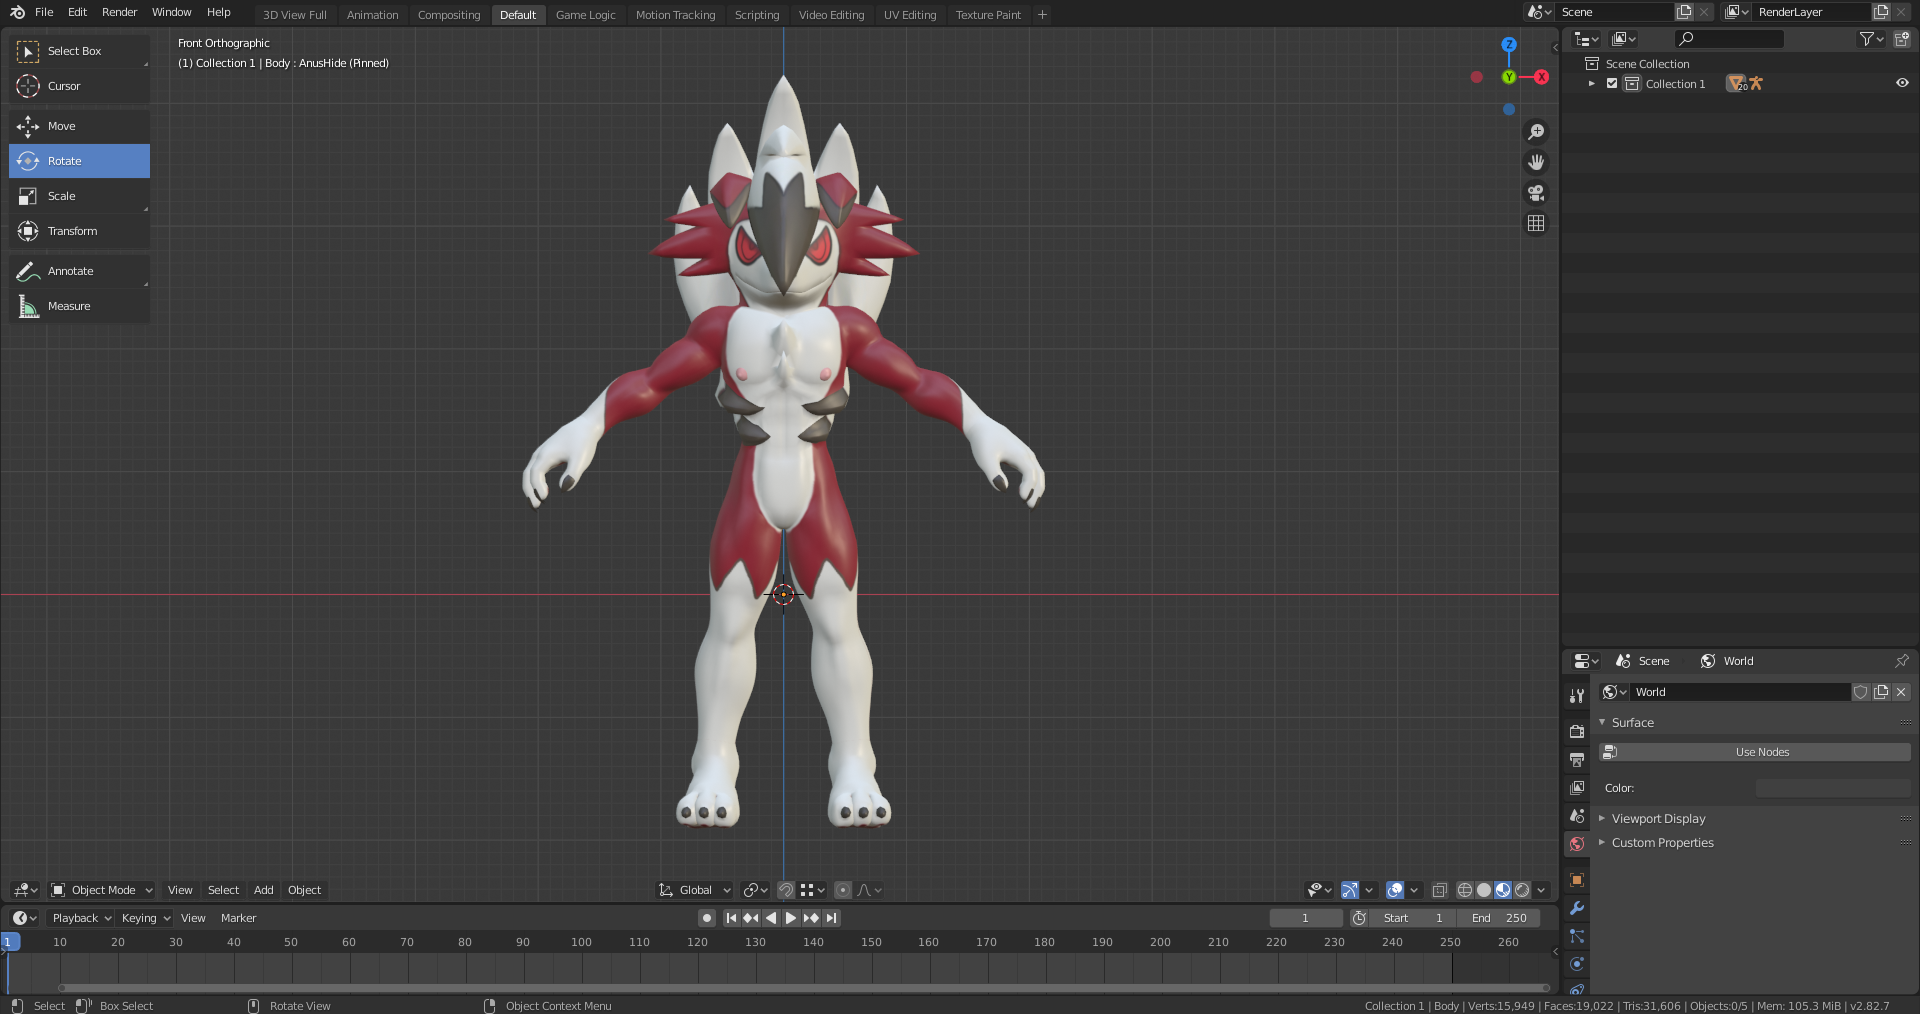
Task: Toggle Collection 1 exclude checkbox
Action: pyautogui.click(x=1612, y=84)
